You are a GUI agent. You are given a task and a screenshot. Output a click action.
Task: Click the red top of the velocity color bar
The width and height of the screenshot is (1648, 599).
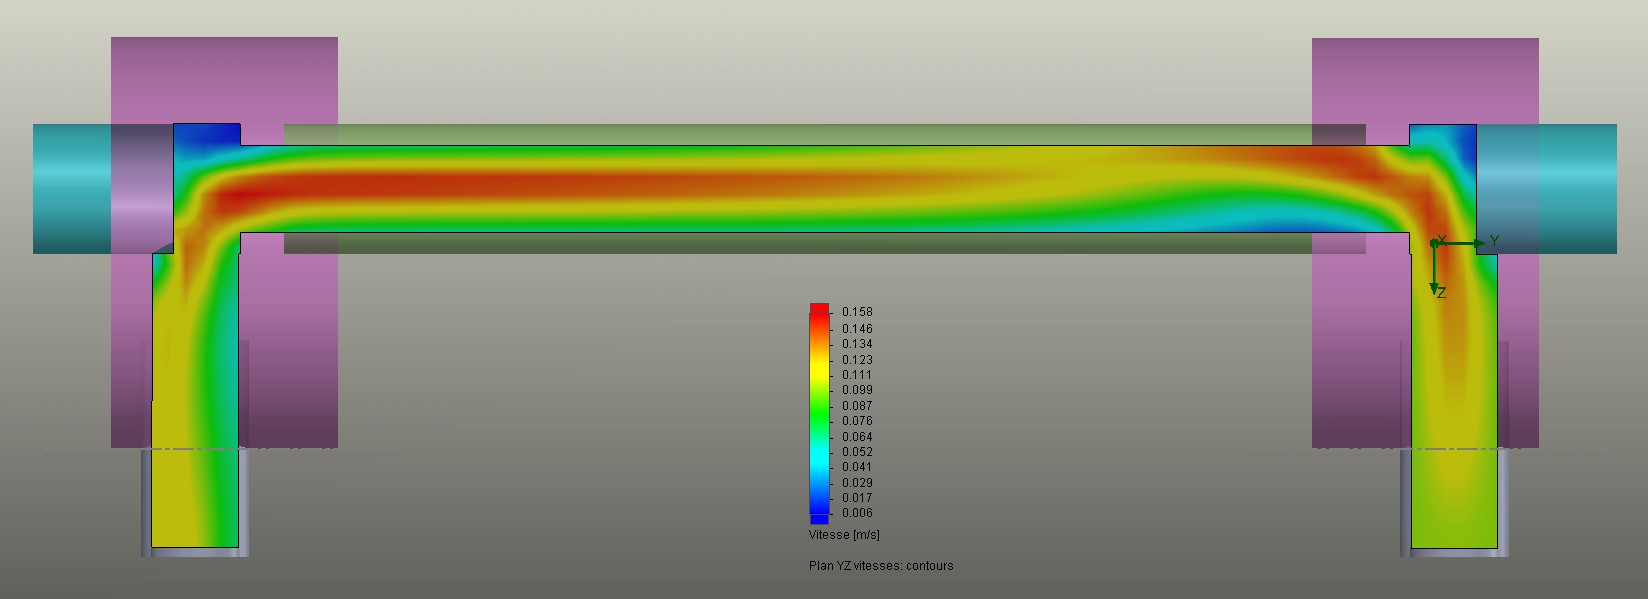[x=819, y=310]
